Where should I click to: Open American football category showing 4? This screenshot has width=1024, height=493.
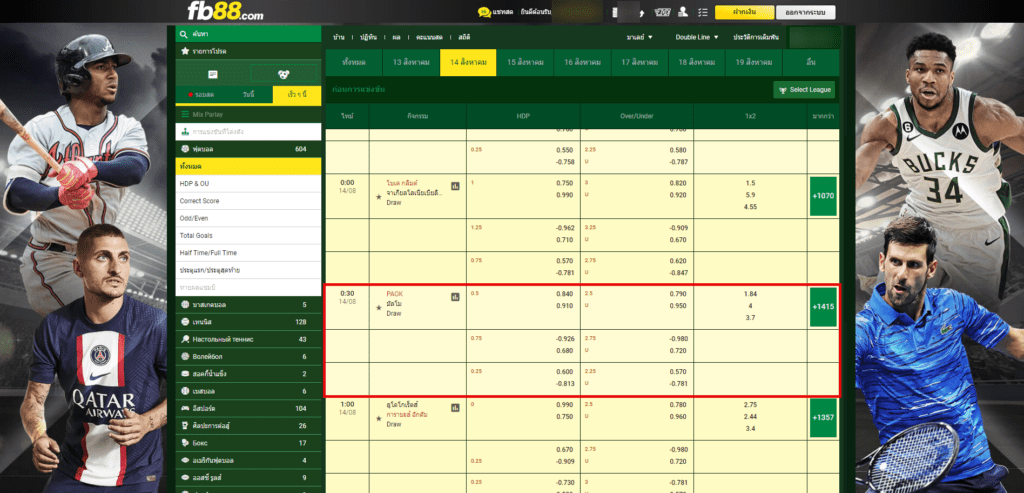coord(248,460)
